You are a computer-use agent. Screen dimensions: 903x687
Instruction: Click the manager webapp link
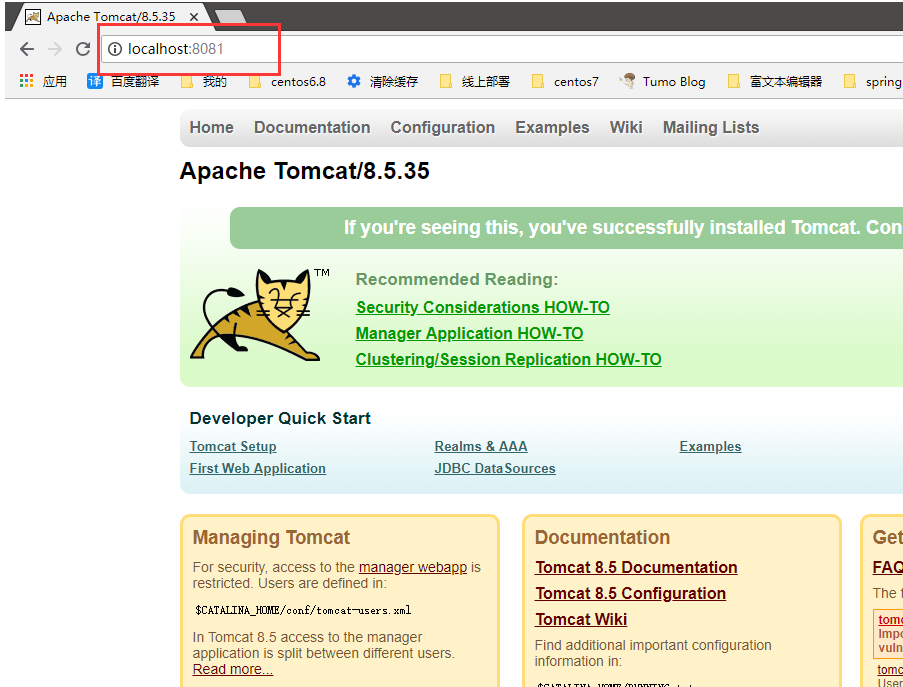412,567
